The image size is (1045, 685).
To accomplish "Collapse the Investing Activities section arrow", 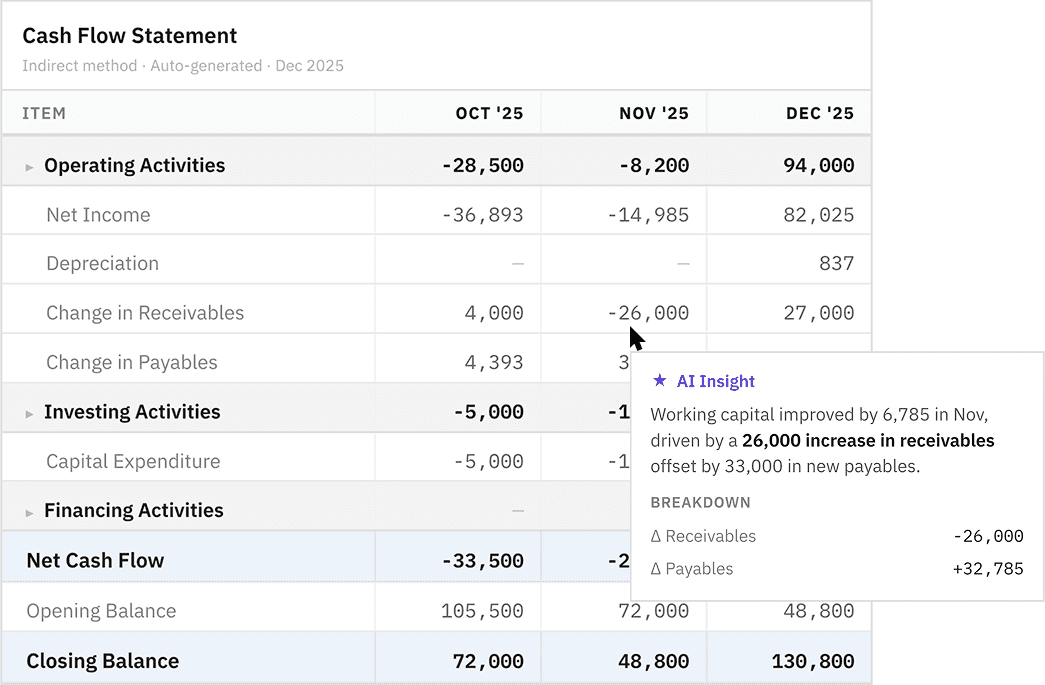I will (x=30, y=413).
